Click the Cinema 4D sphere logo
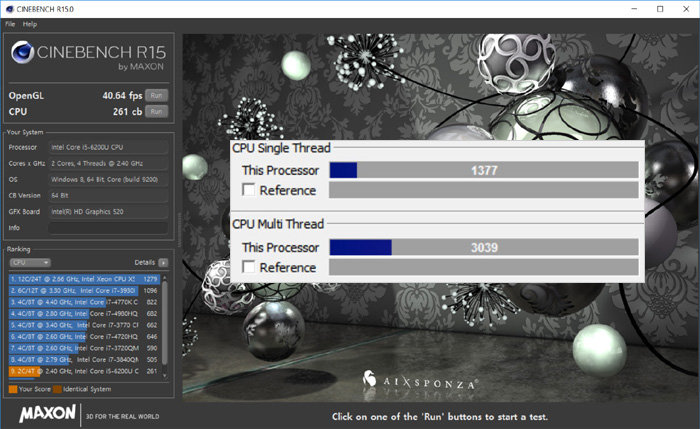The height and width of the screenshot is (429, 700). (22, 52)
